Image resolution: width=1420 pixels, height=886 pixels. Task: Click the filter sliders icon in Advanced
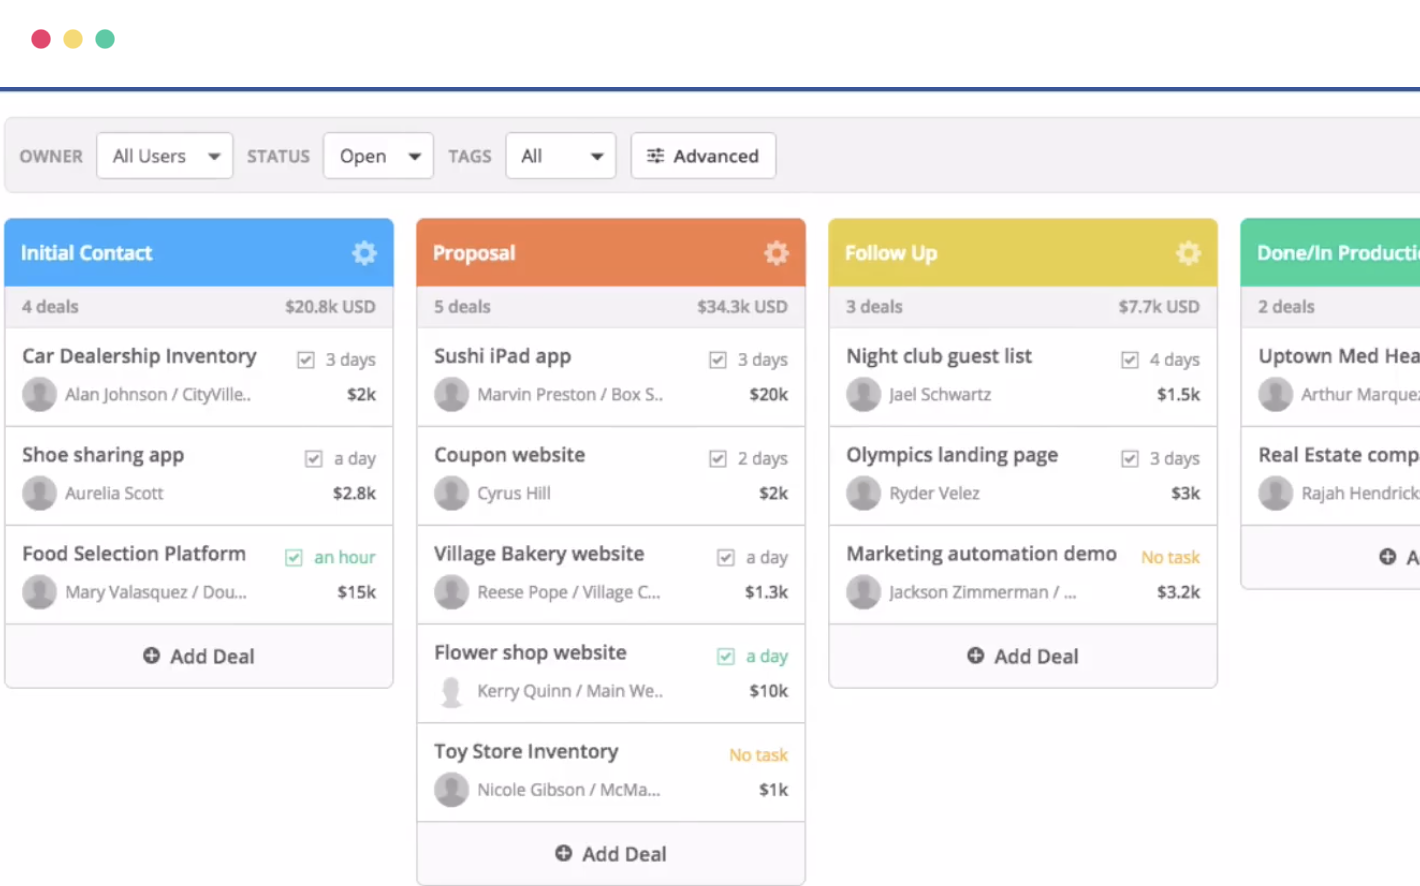point(655,156)
